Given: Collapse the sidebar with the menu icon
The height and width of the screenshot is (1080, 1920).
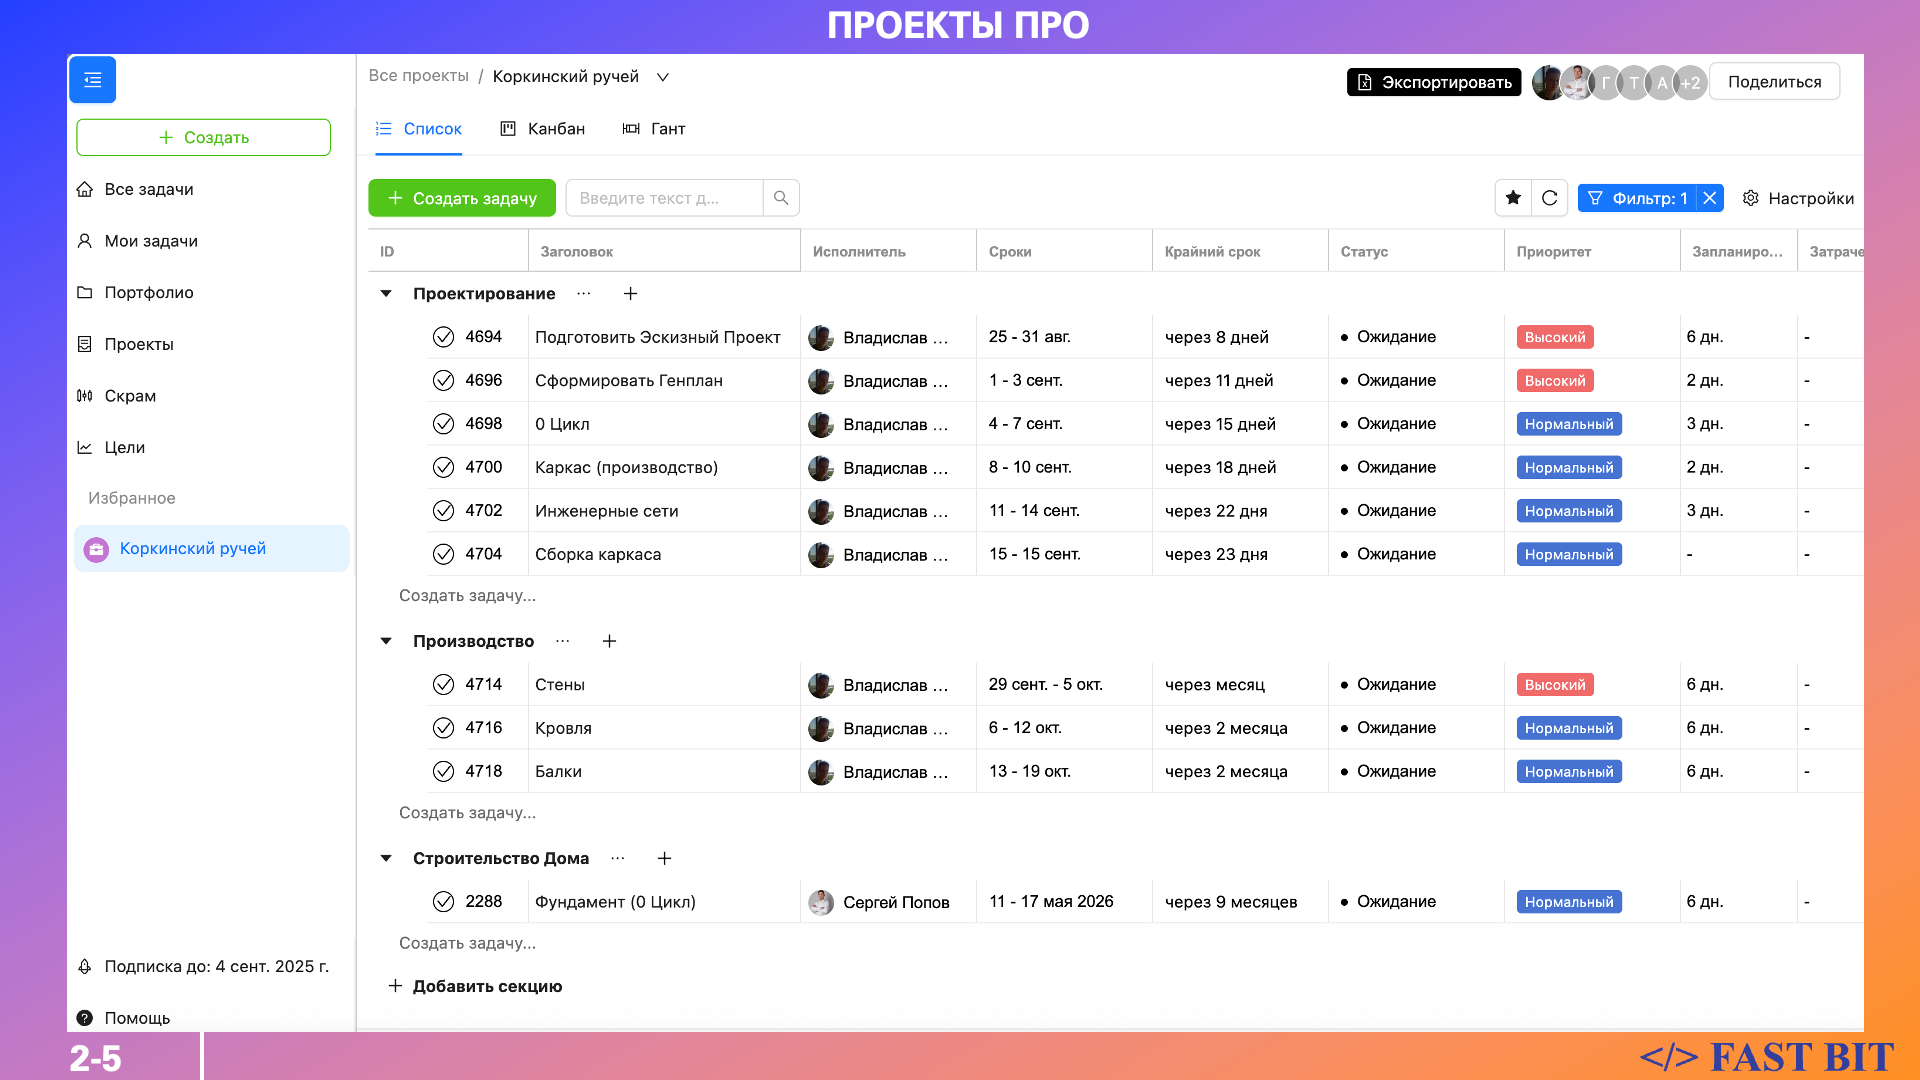Looking at the screenshot, I should pos(92,80).
